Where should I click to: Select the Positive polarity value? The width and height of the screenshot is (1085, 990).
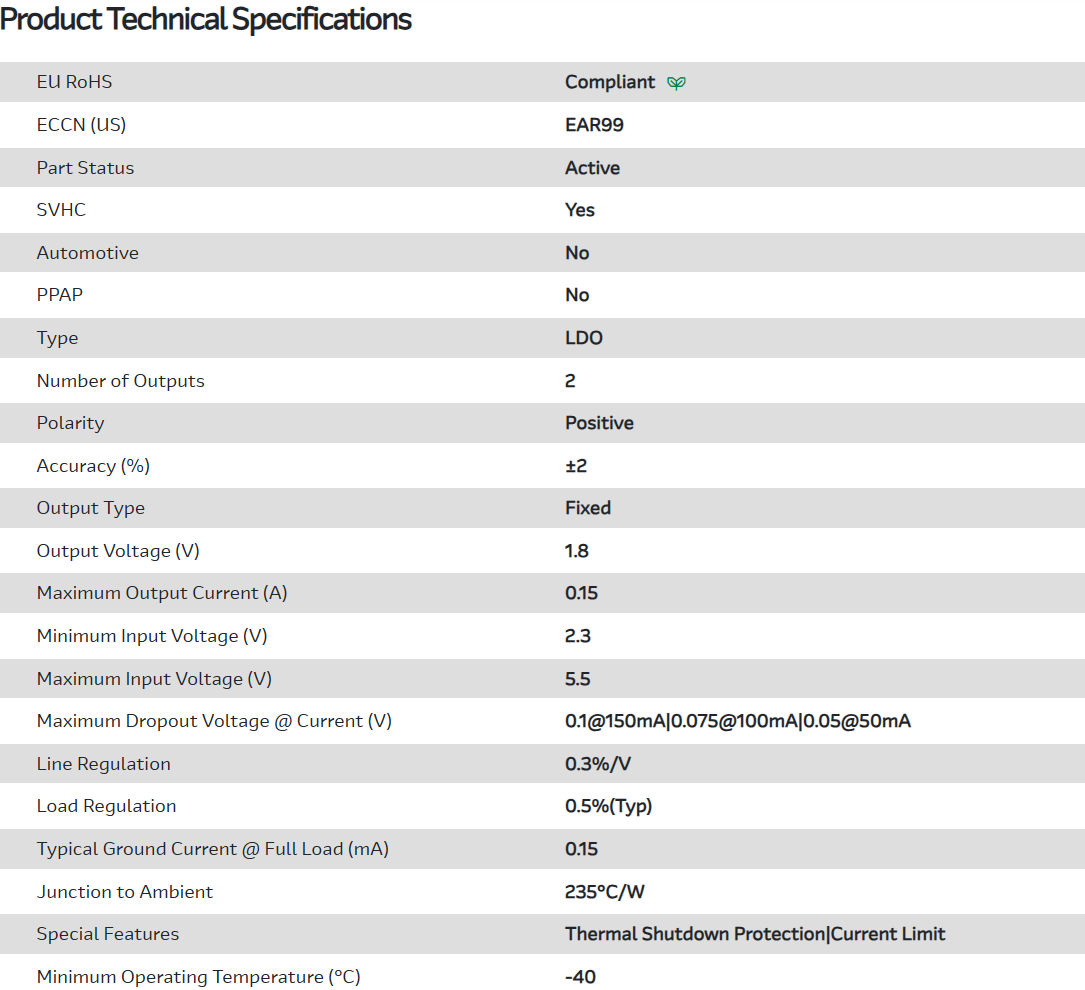599,423
